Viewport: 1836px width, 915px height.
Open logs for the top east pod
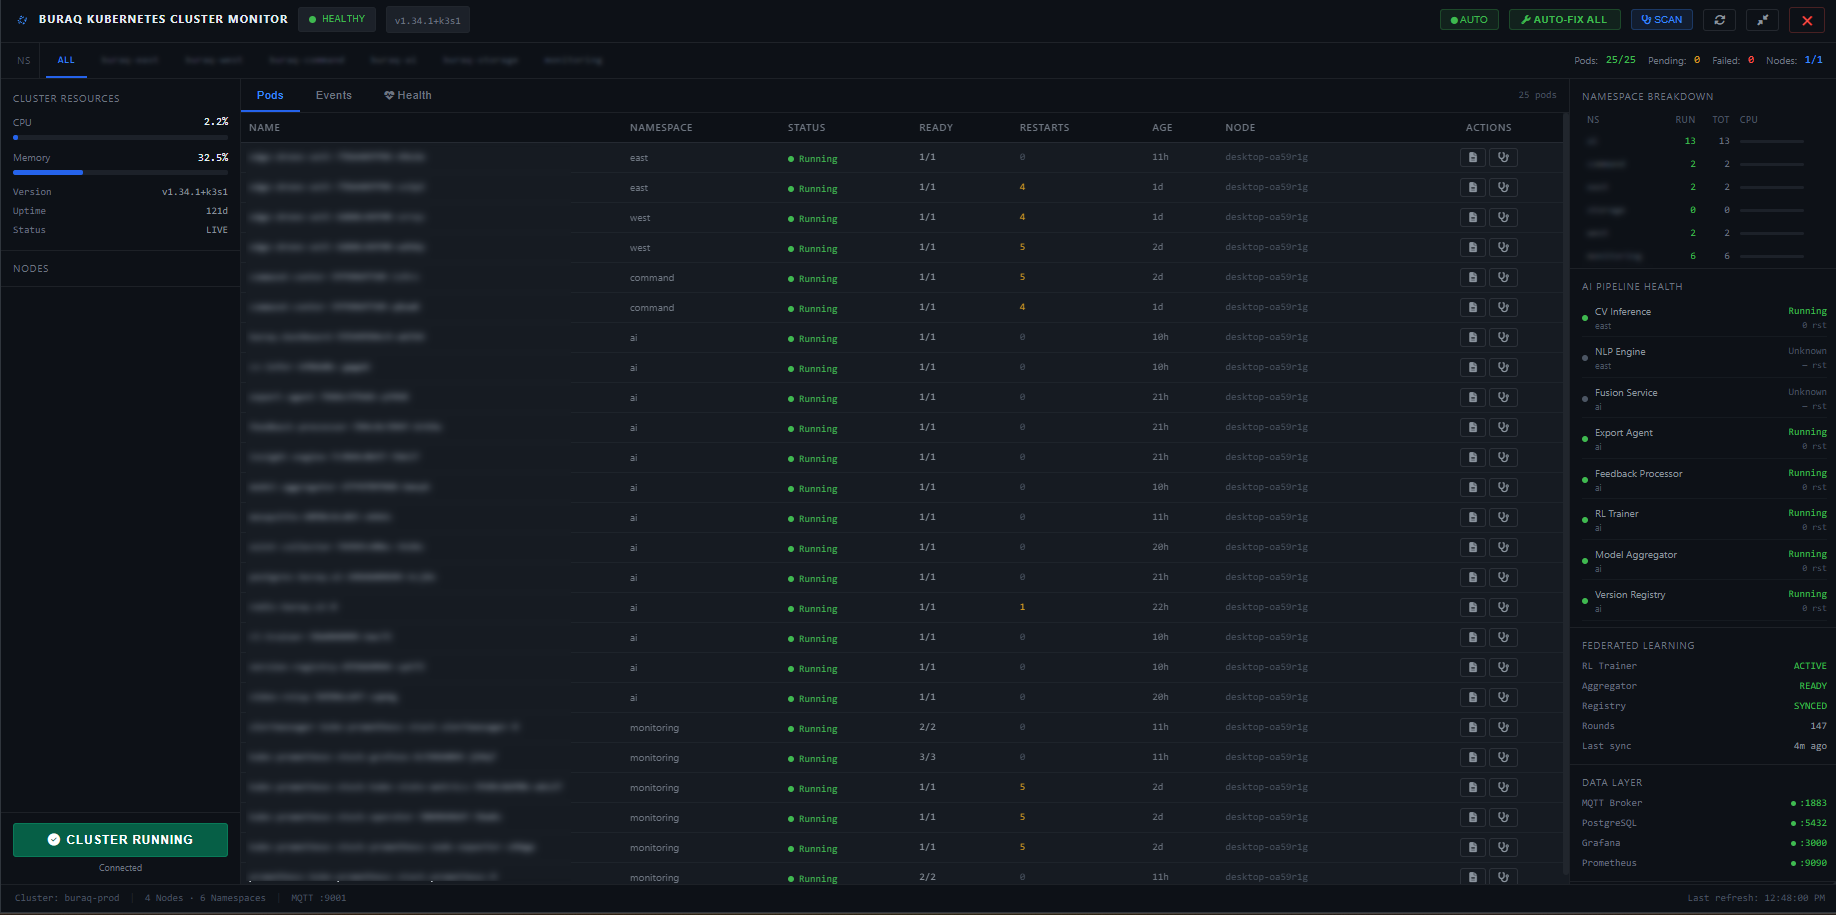pyautogui.click(x=1471, y=157)
